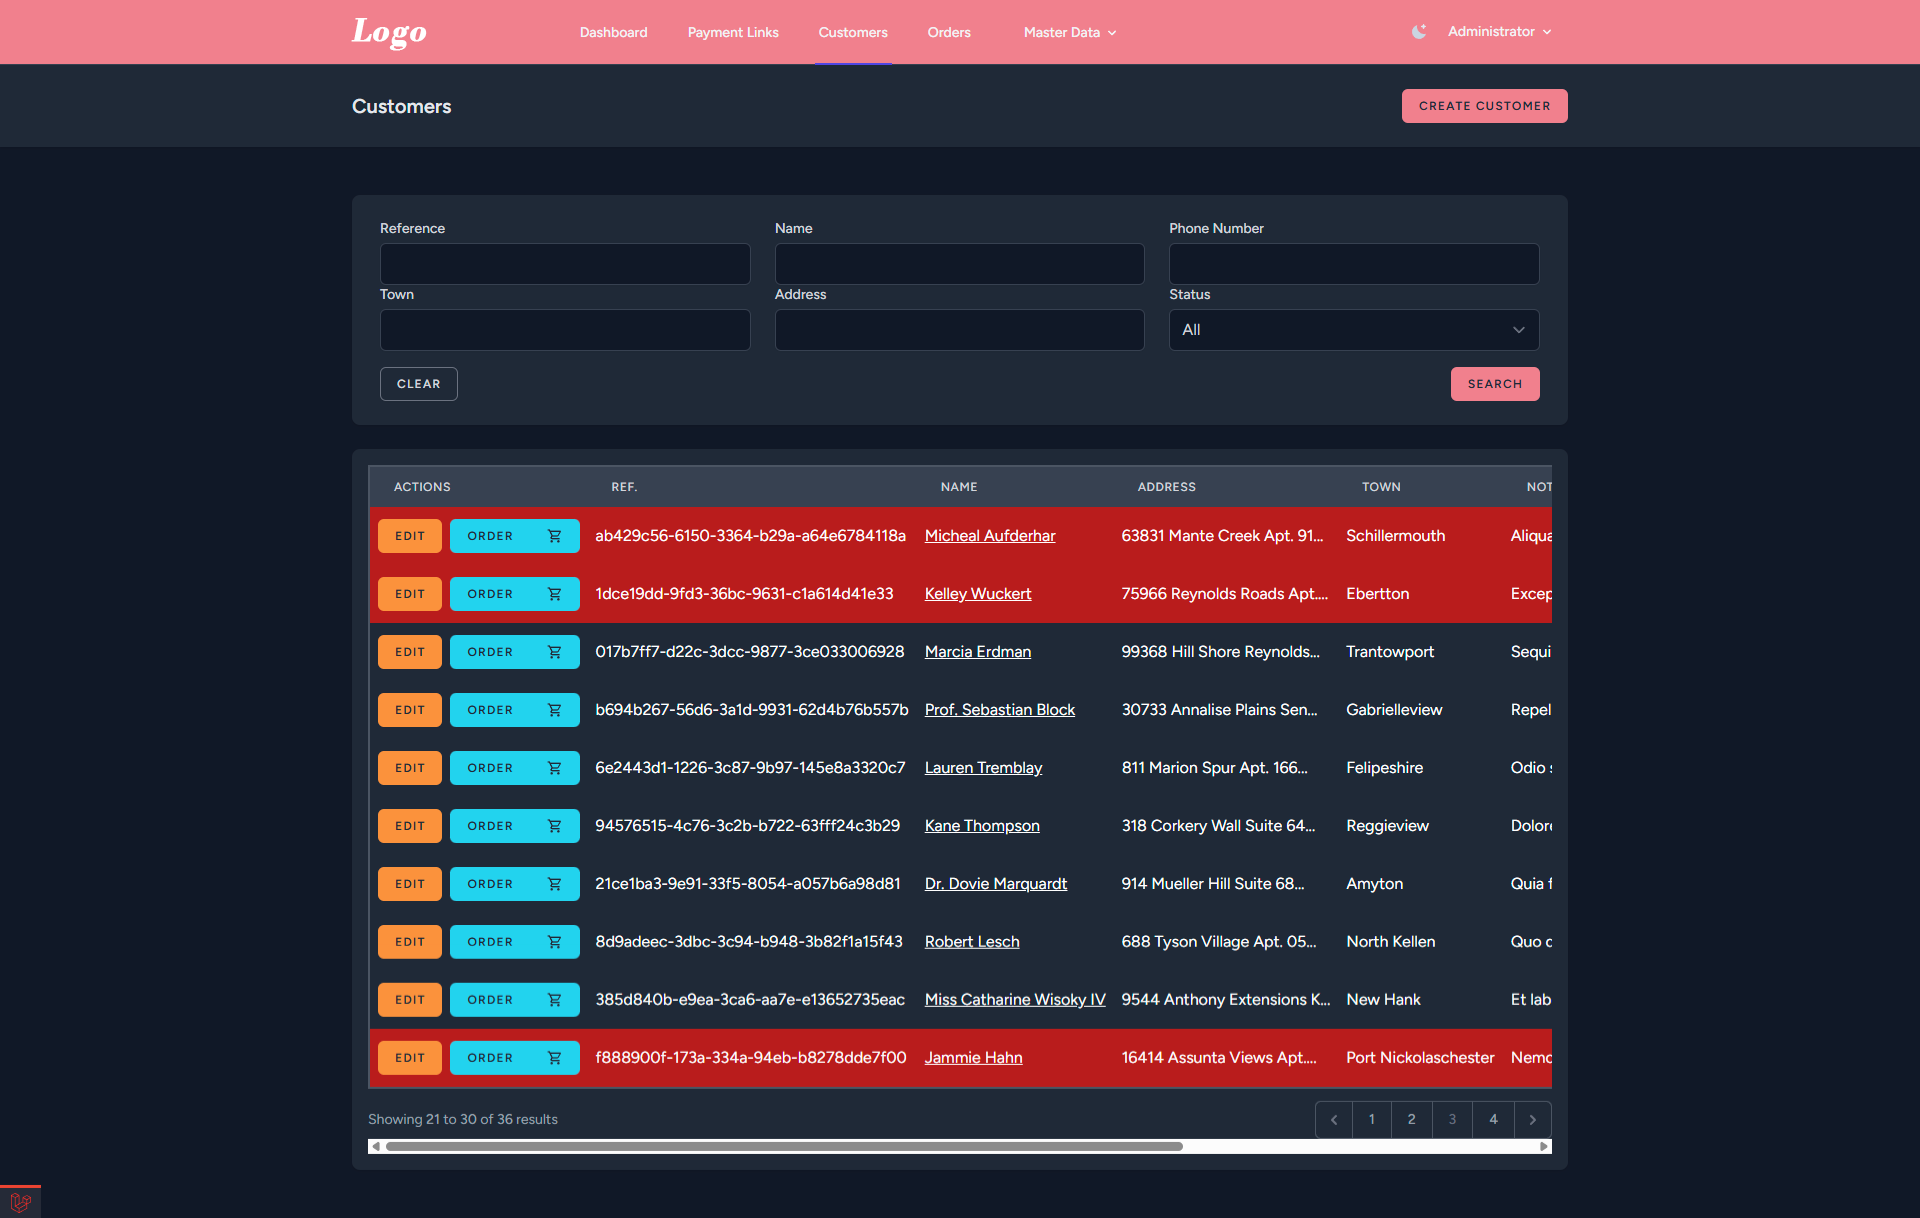Screen dimensions: 1920x1218
Task: Open the Payment Links page
Action: click(733, 32)
